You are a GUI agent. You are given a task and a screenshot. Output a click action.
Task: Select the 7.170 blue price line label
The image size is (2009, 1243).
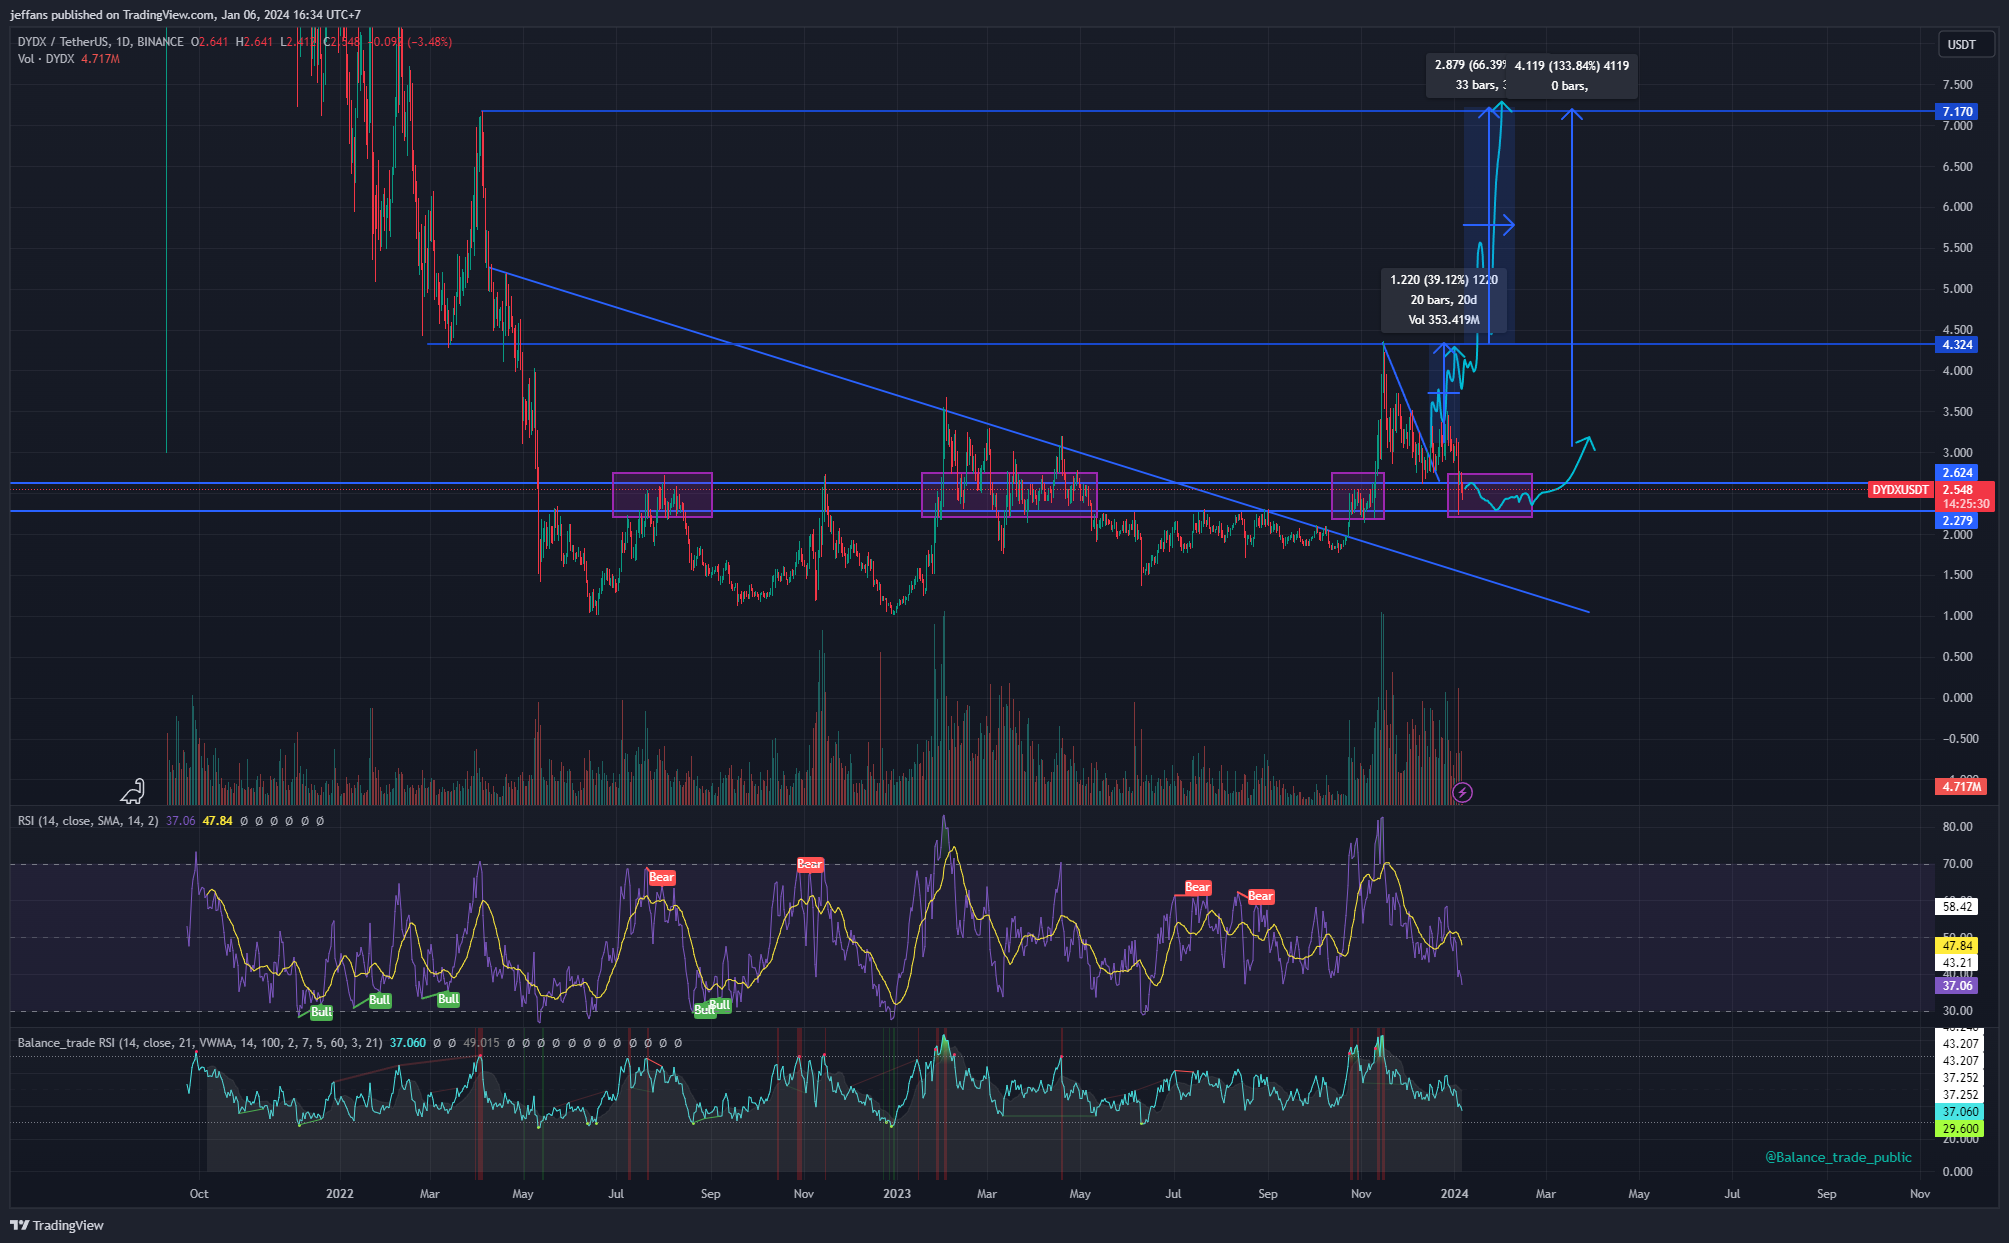pyautogui.click(x=1957, y=111)
